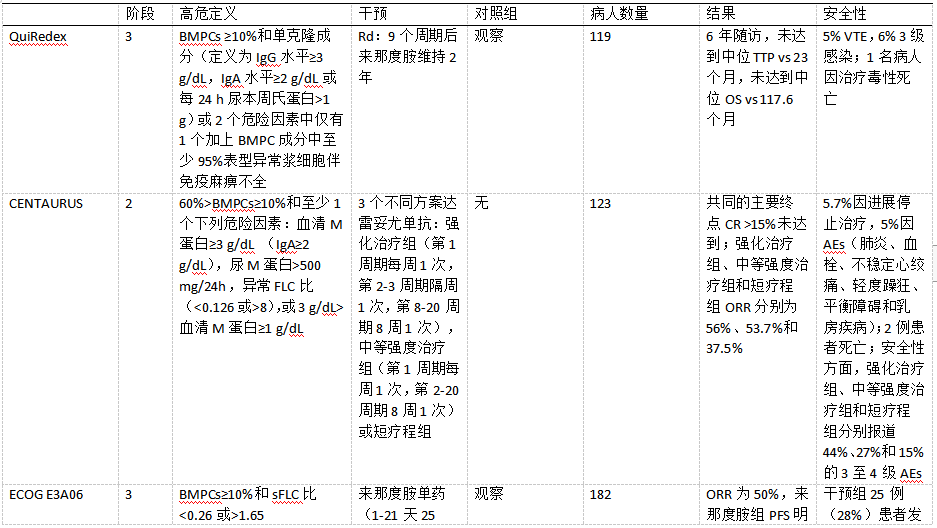Click the 3 个不同方案达雷妥尤单抗 intervention text

[409, 213]
